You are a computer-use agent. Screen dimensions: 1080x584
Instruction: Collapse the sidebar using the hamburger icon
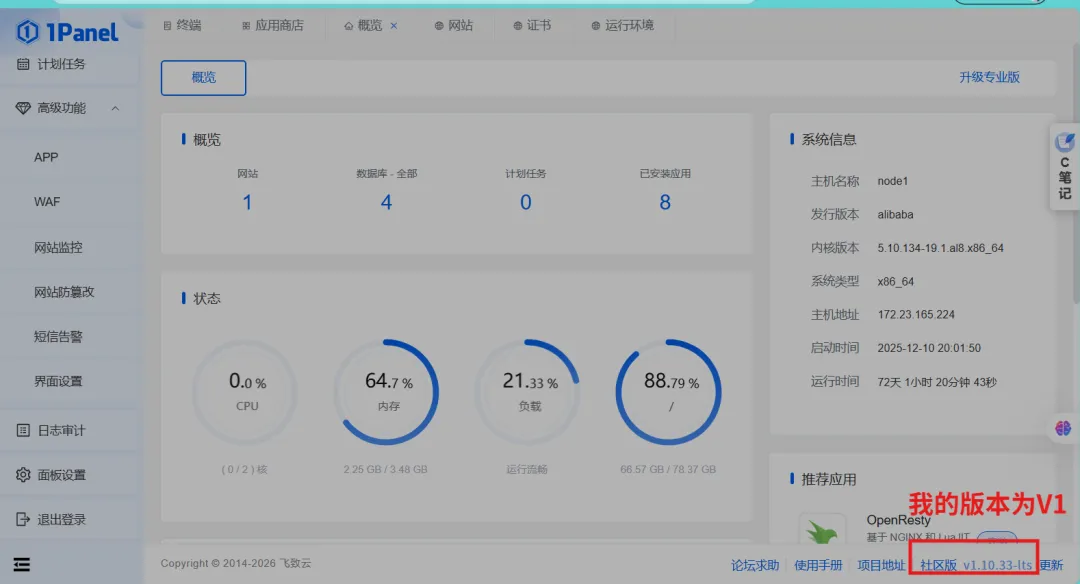pos(22,563)
